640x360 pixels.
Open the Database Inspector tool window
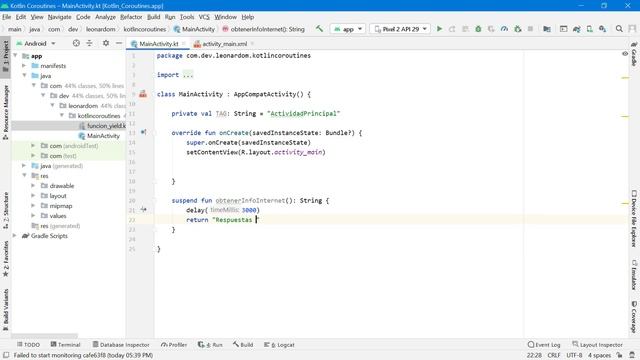(x=121, y=344)
